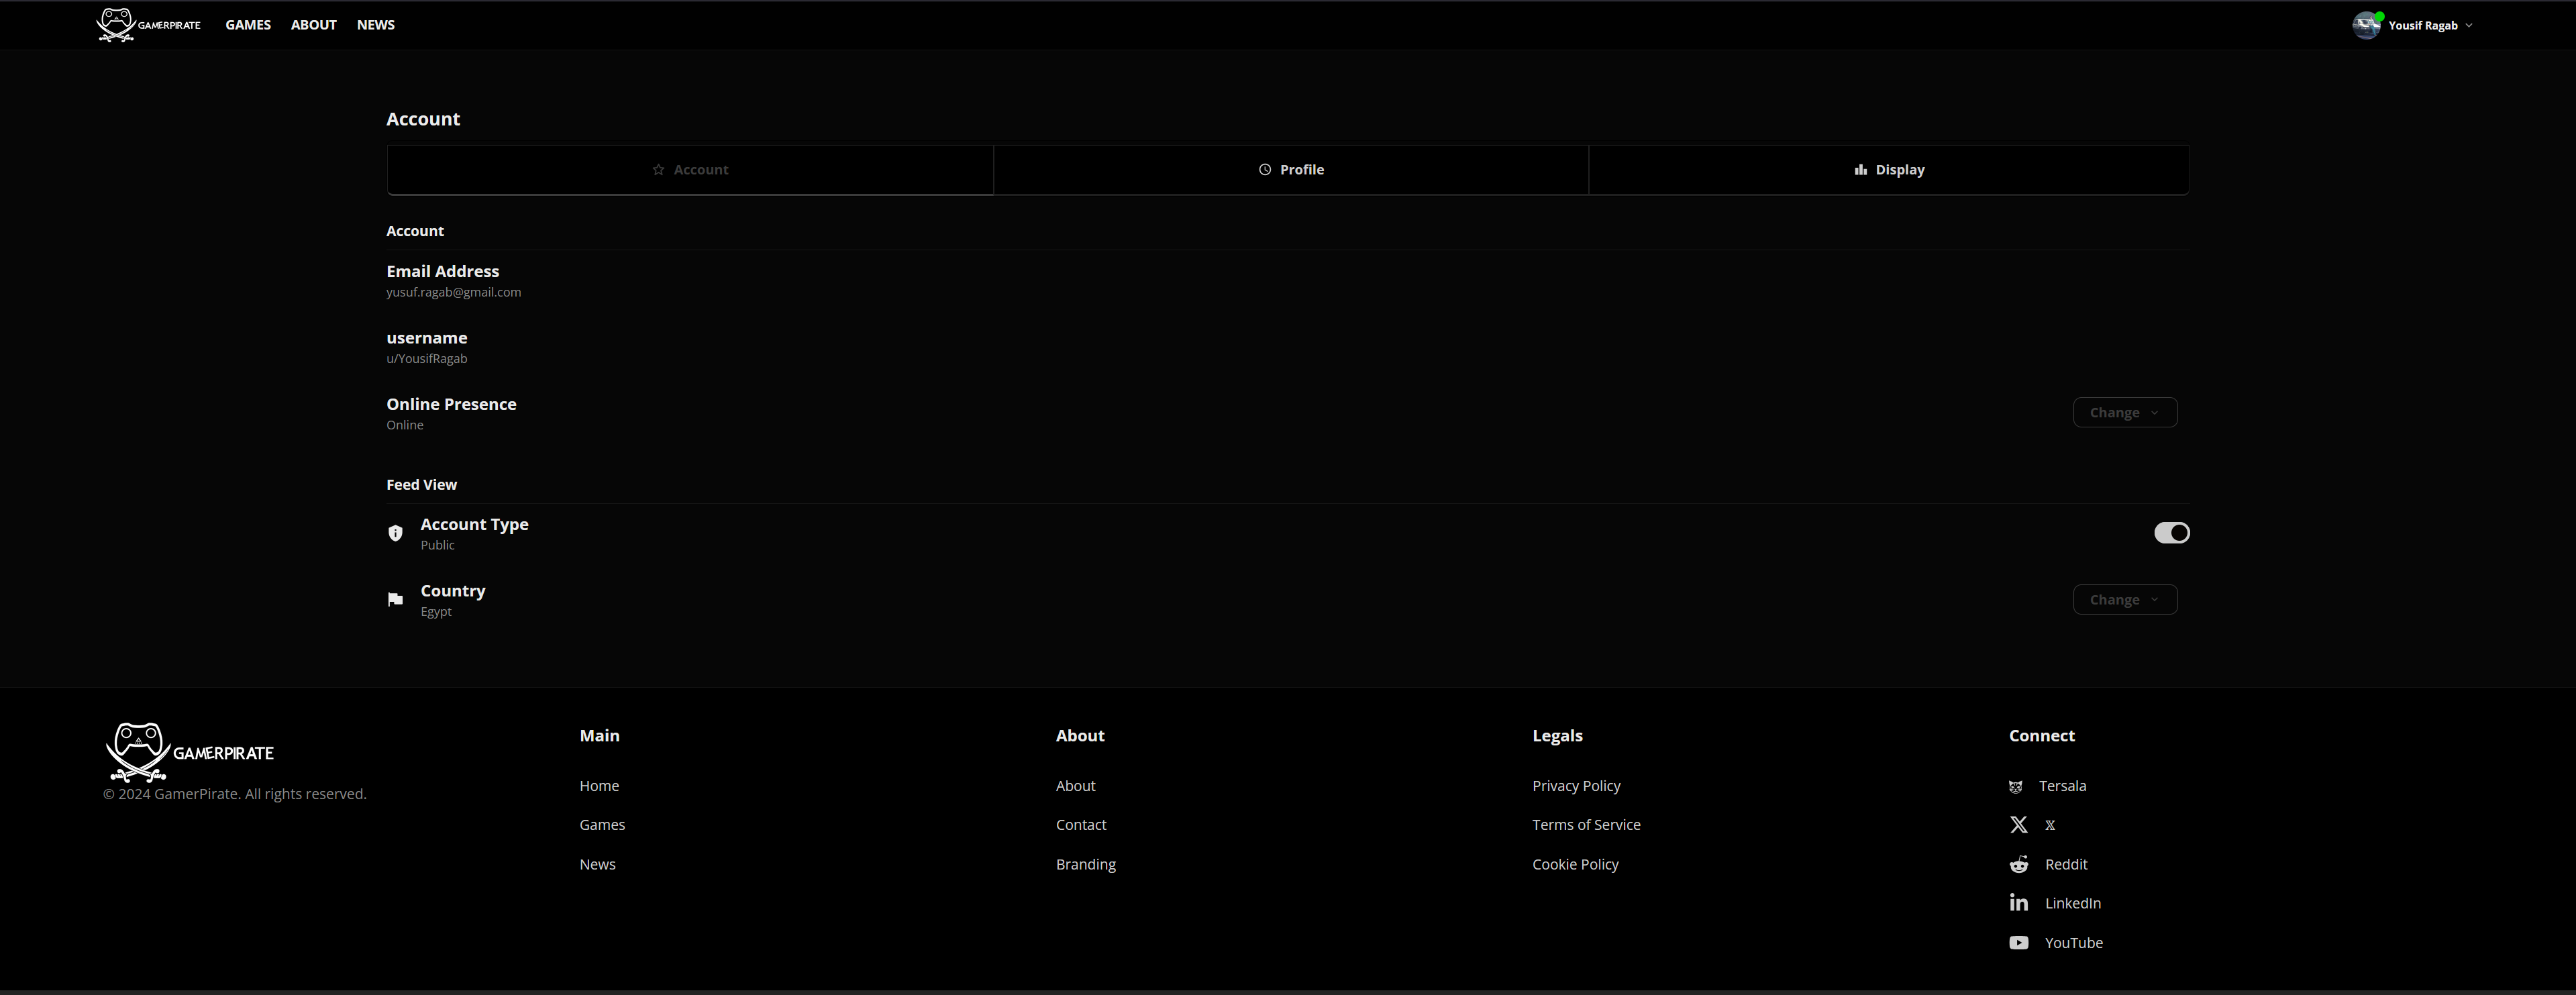Switch to the Profile tab

[1290, 170]
